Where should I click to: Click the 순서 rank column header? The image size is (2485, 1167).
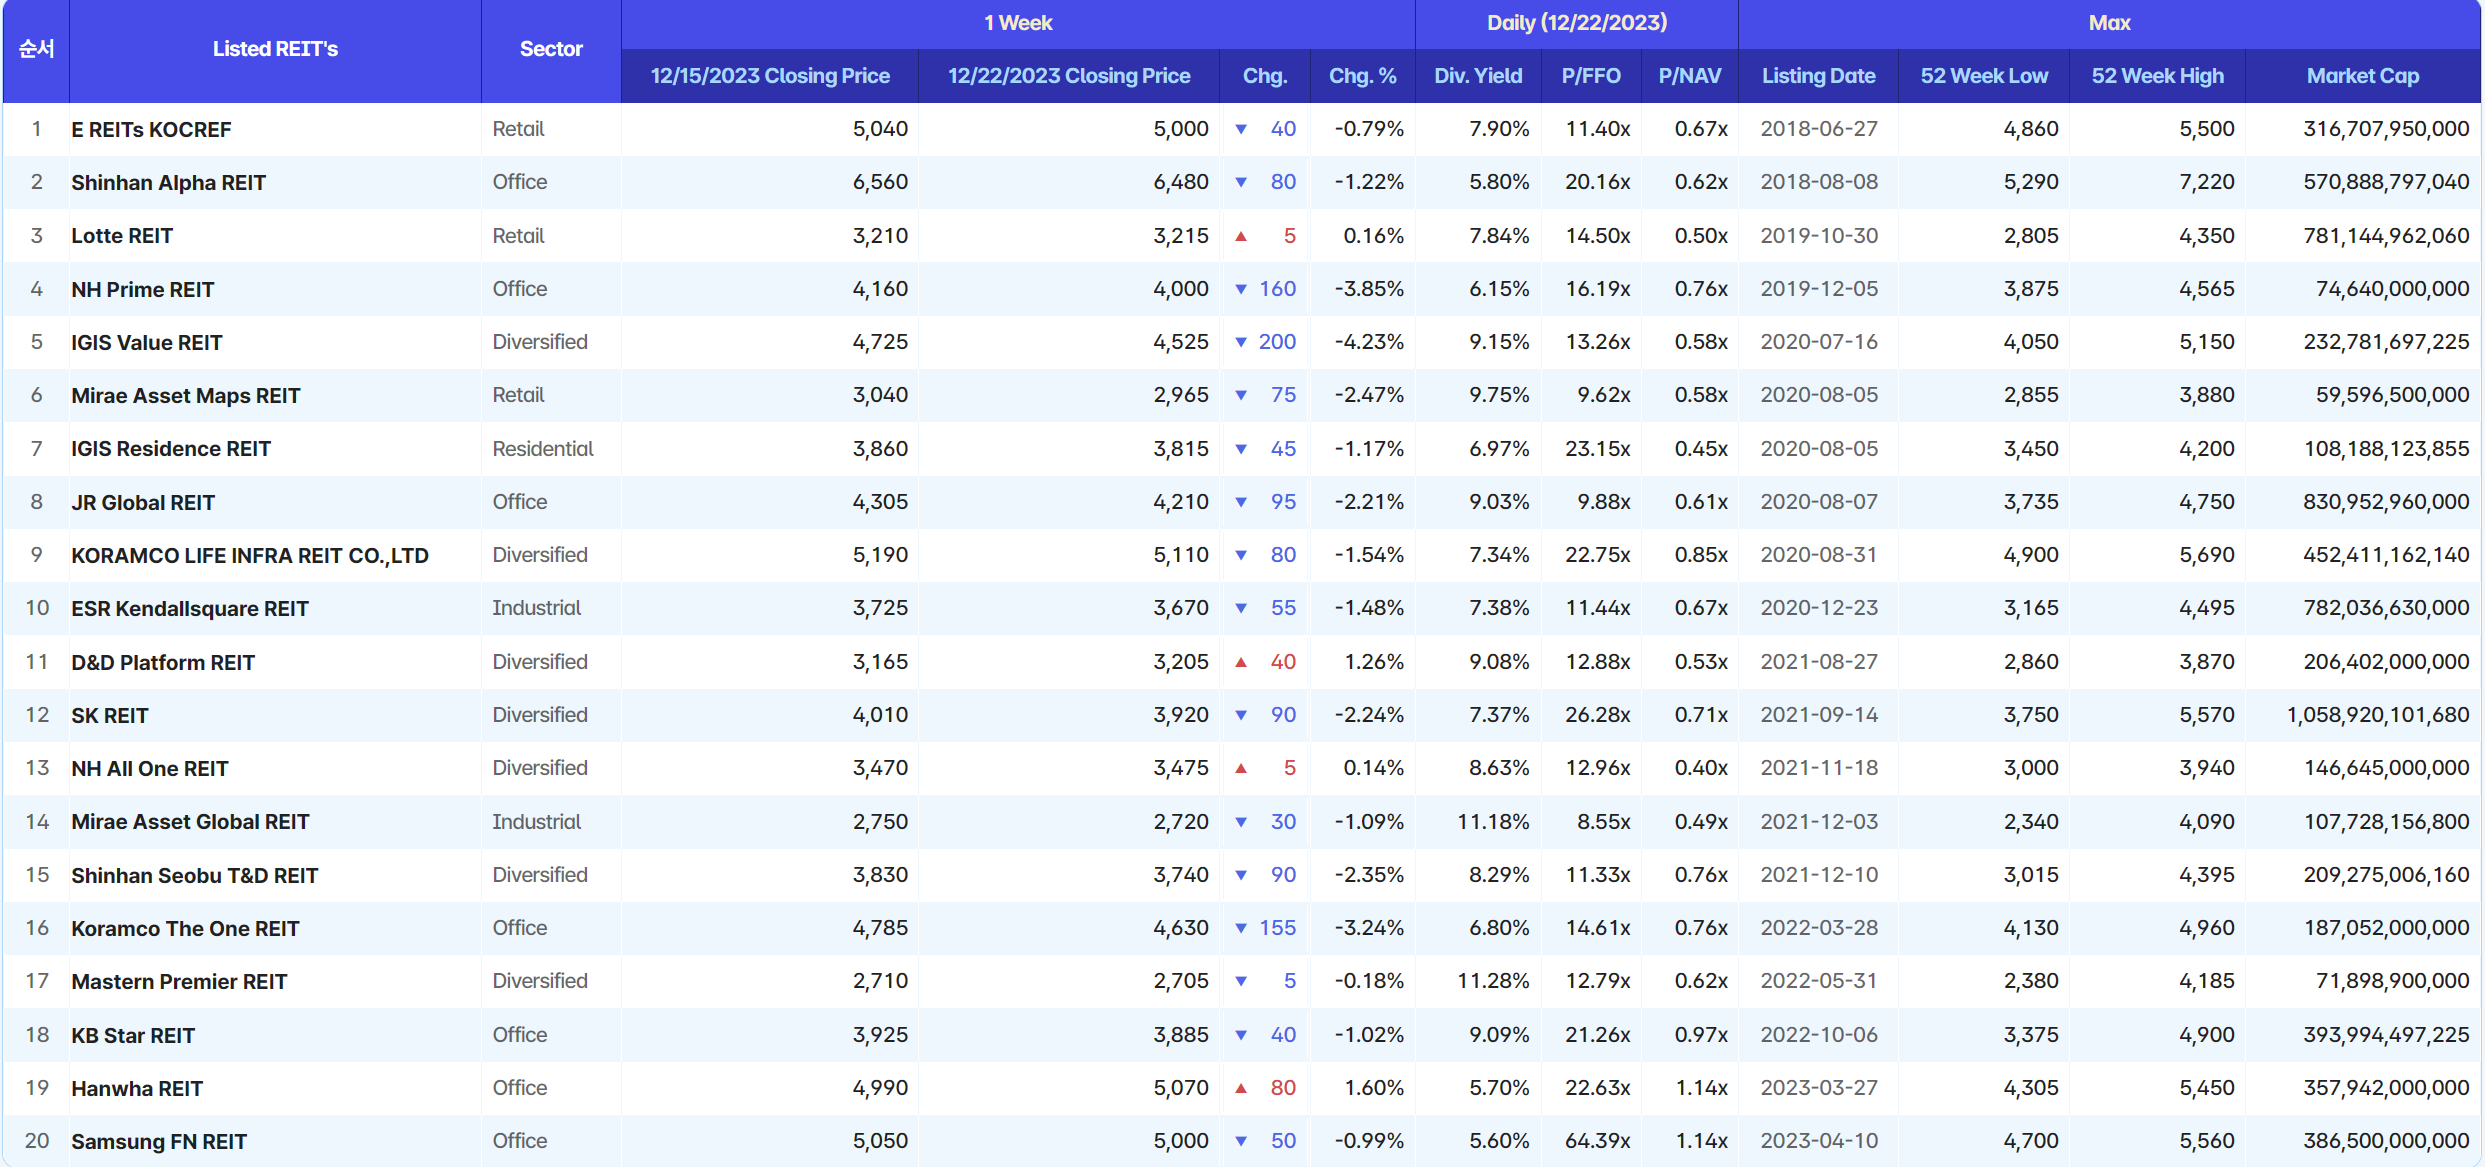point(36,49)
